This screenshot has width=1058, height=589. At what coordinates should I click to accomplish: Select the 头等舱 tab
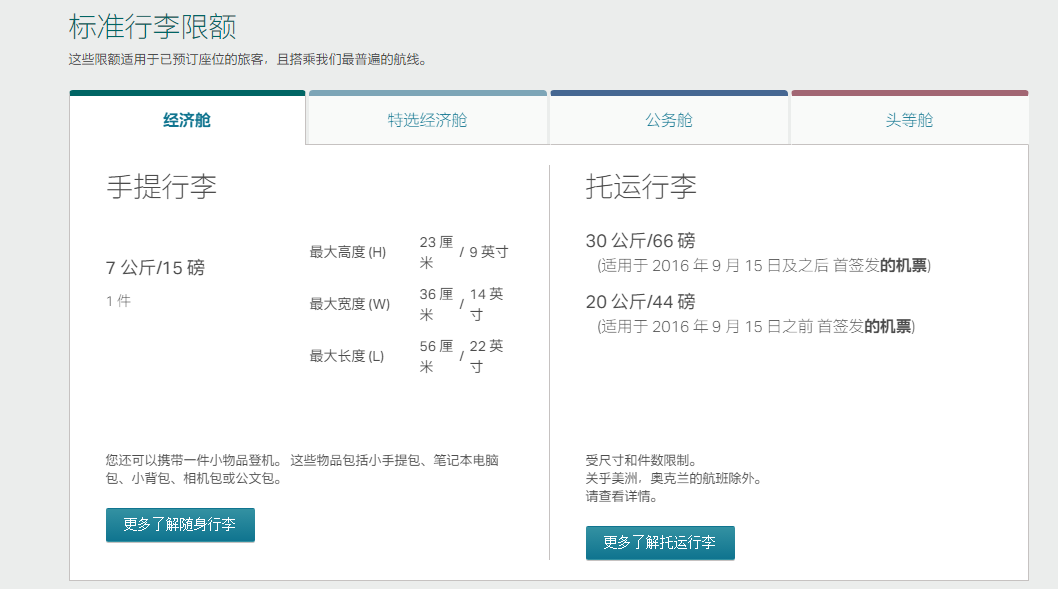pos(909,118)
